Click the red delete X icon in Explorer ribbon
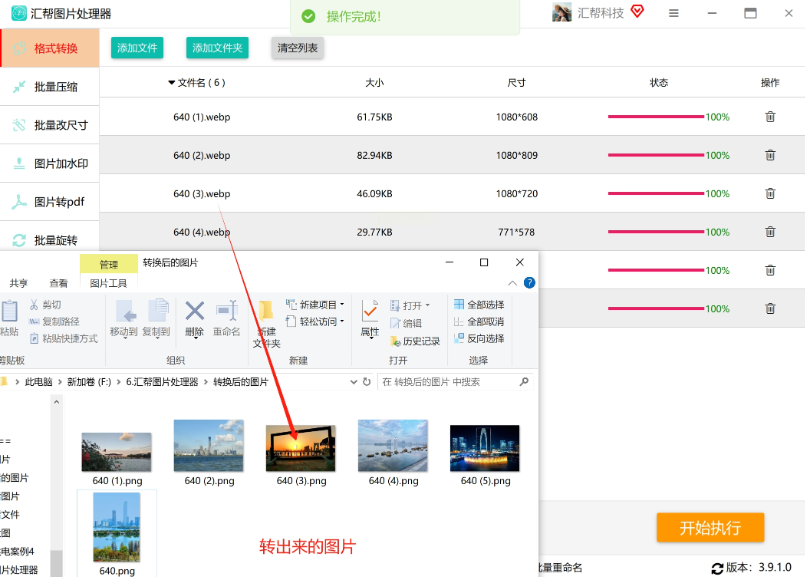805x577 pixels. 195,311
